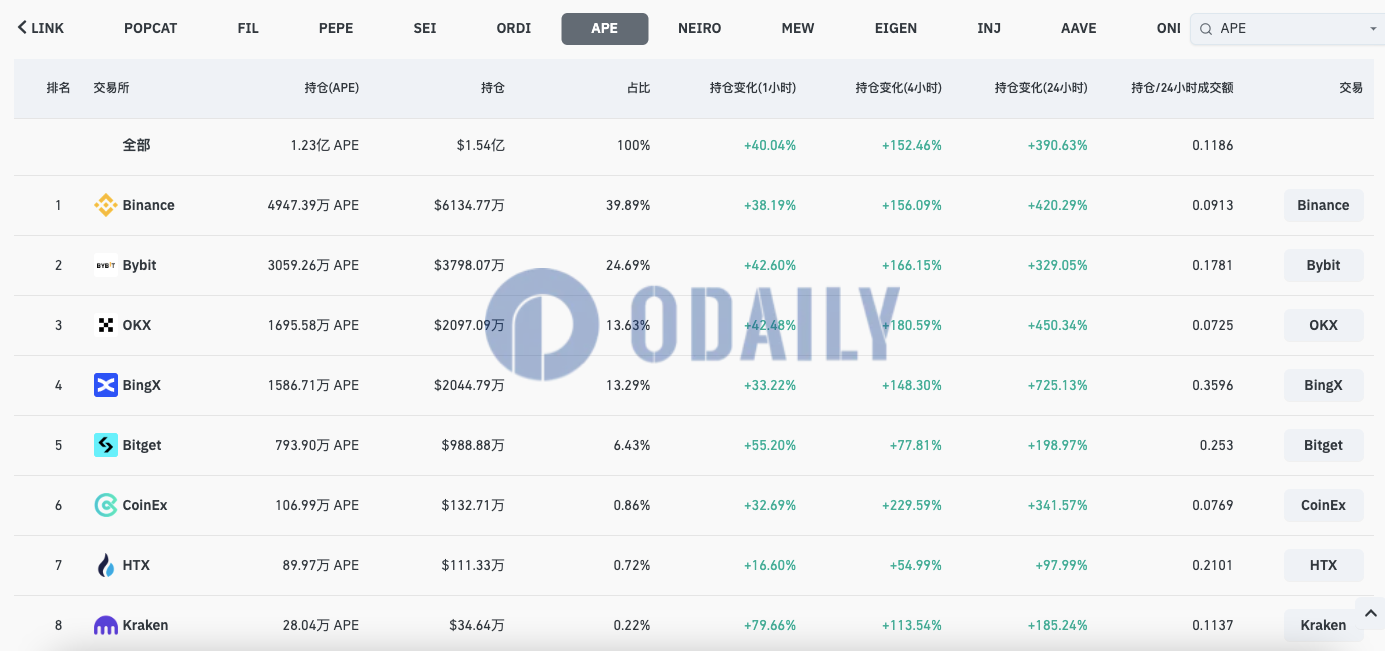Switch to the AAVE tab

pyautogui.click(x=1079, y=28)
